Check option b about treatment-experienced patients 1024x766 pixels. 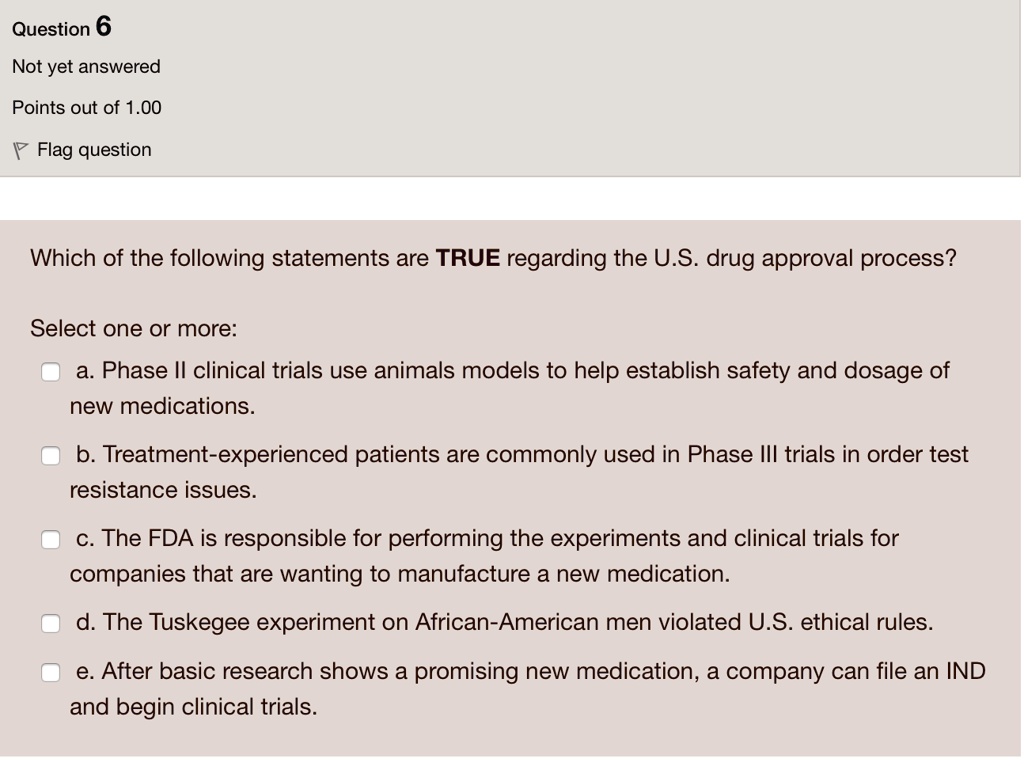pyautogui.click(x=50, y=456)
